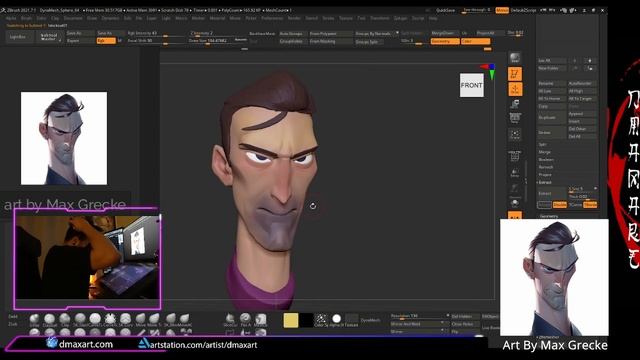Click the up arrow beside List All
This screenshot has height=360, width=640.
[x=575, y=60]
